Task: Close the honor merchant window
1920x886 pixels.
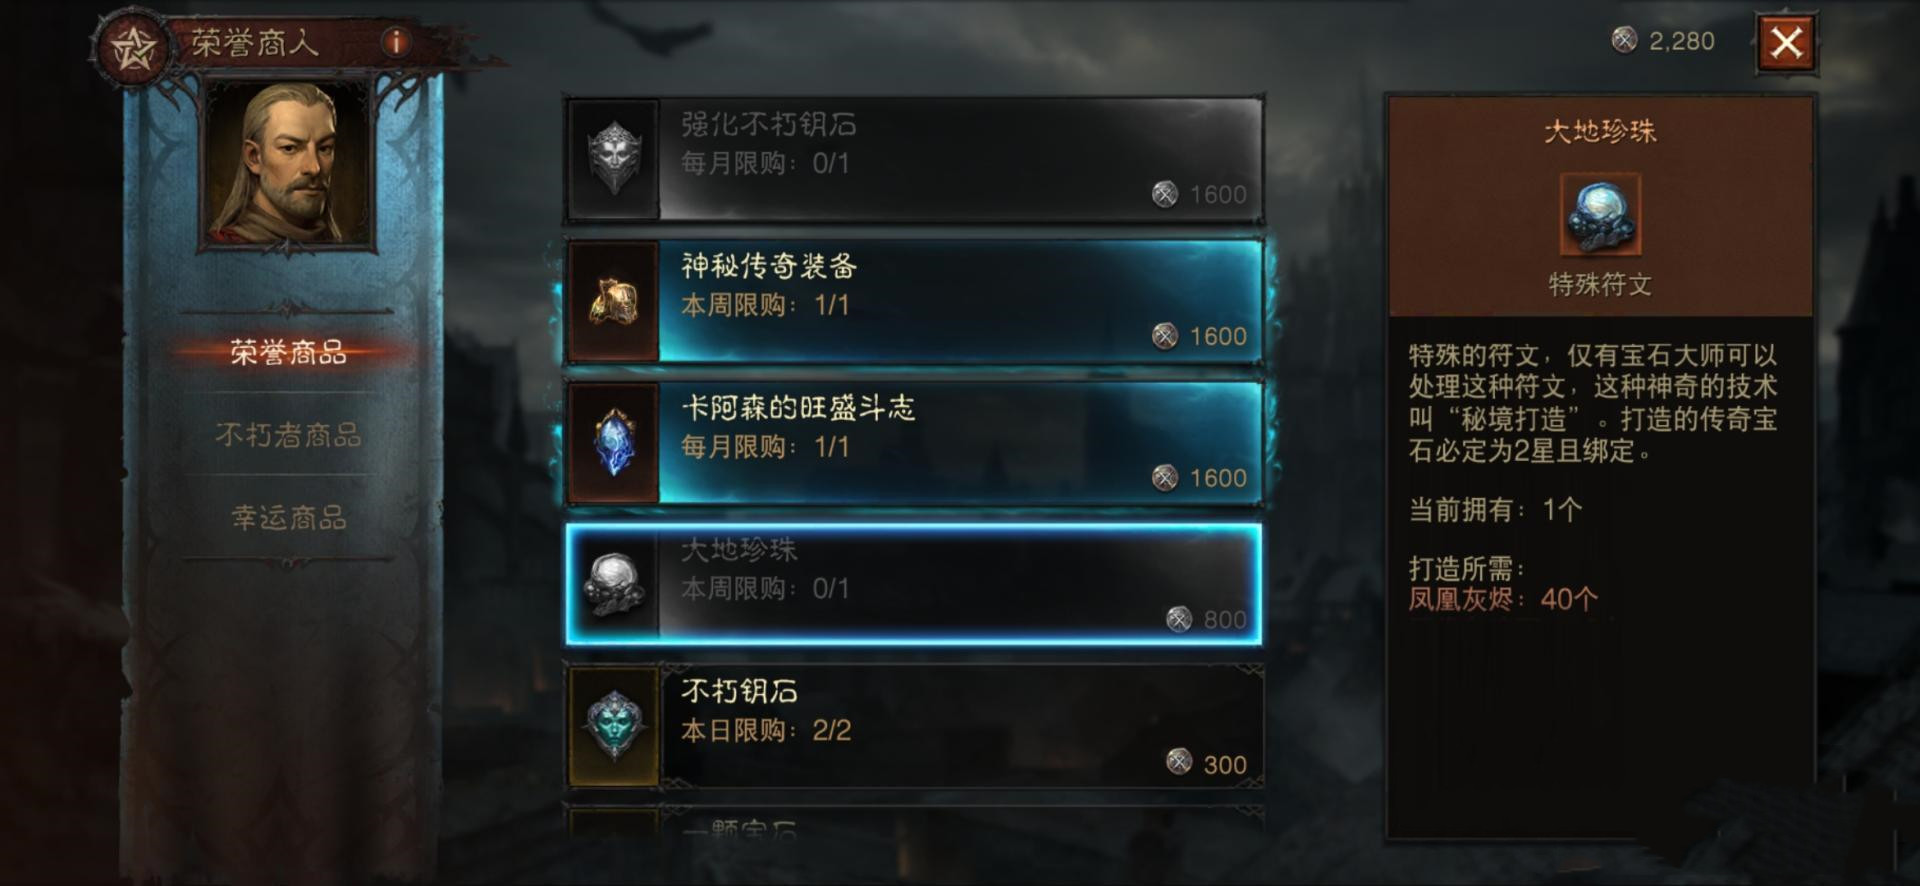Action: pos(1786,43)
